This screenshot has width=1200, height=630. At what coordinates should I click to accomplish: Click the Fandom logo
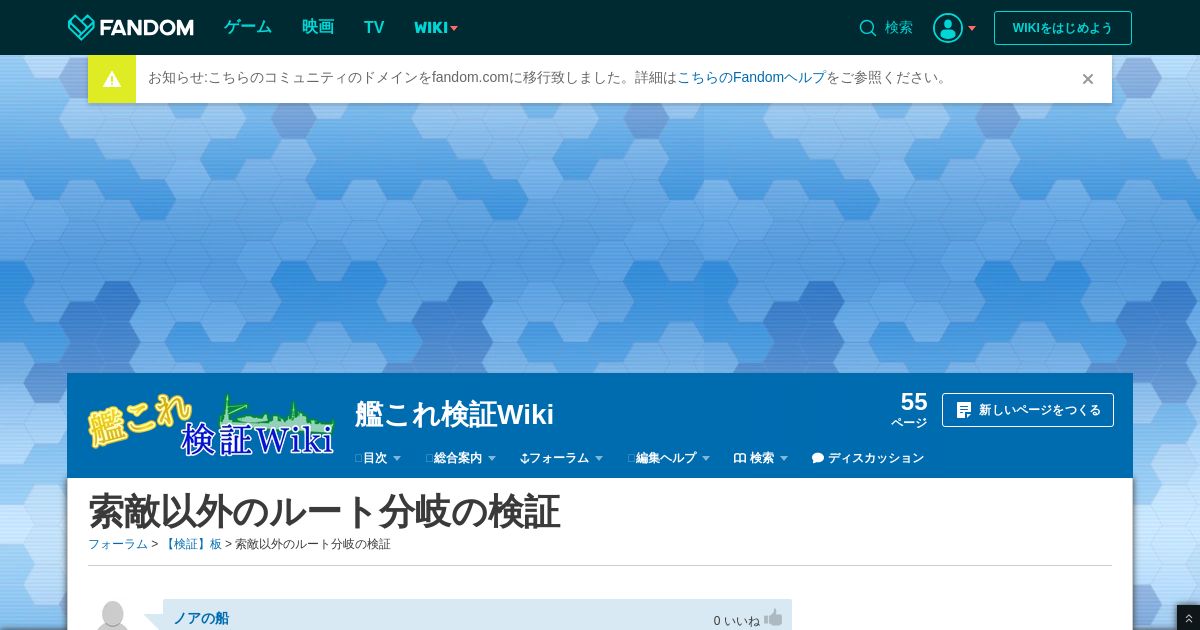click(x=130, y=27)
